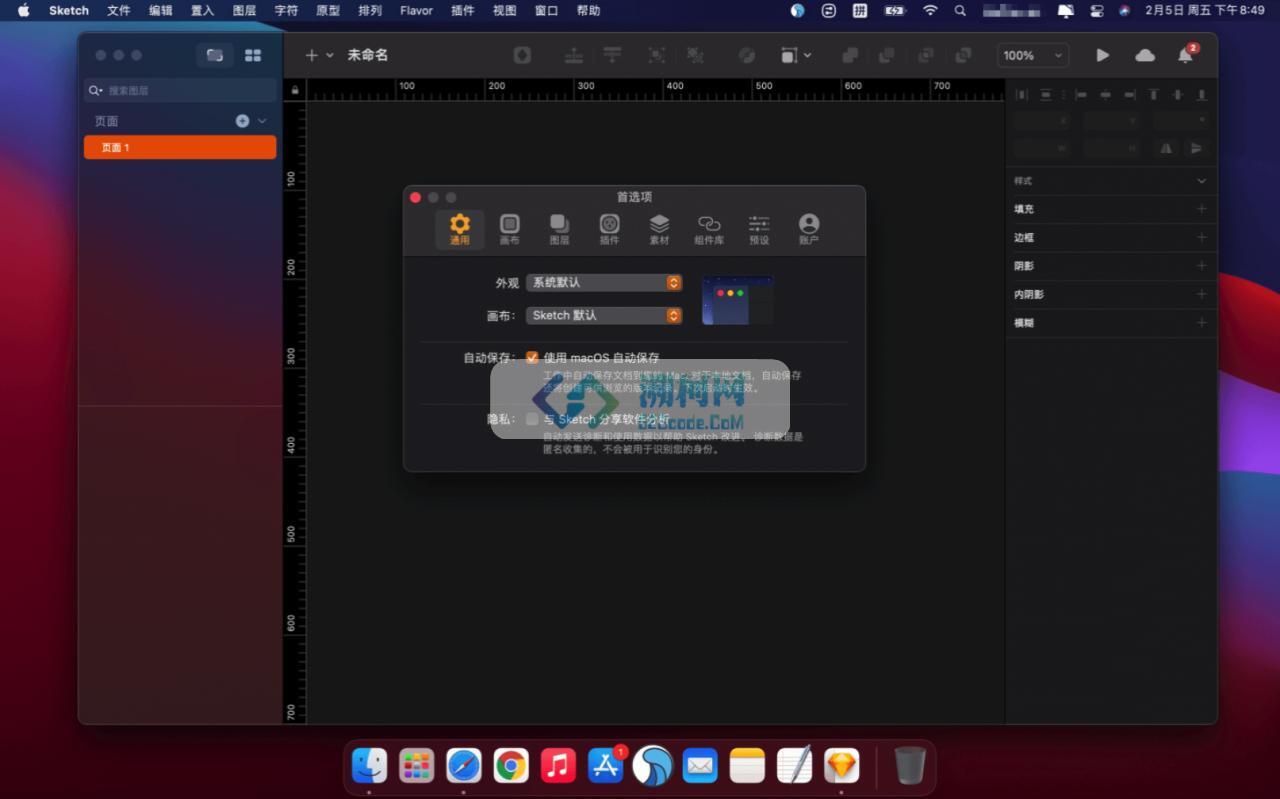Switch to 插件 preferences tab
Image resolution: width=1280 pixels, height=799 pixels.
pyautogui.click(x=610, y=229)
